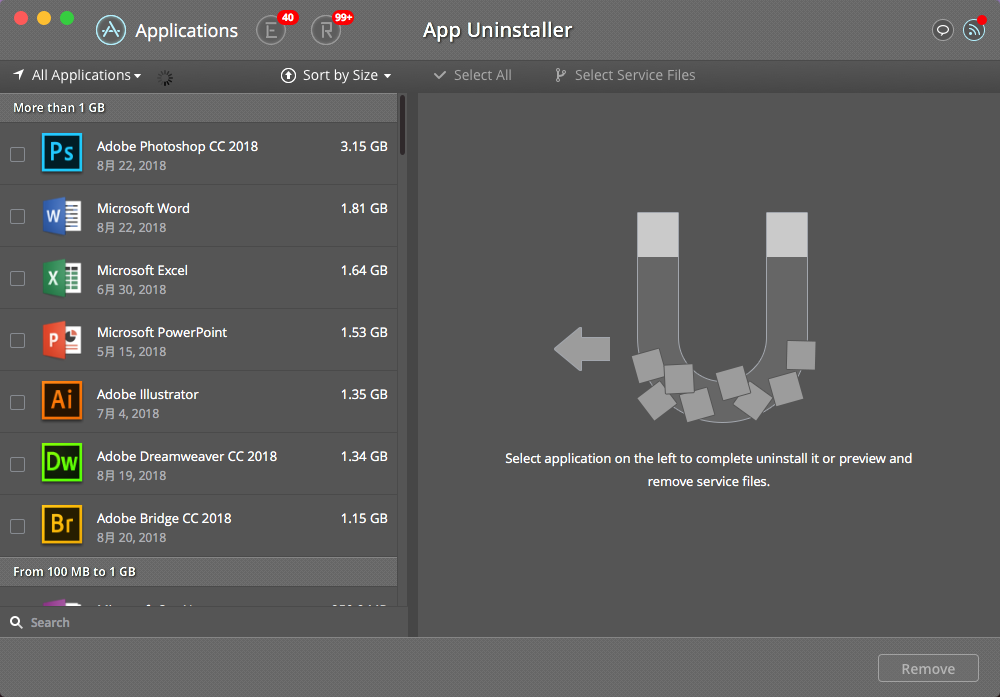Click the Adobe Illustrator app icon

pyautogui.click(x=62, y=400)
